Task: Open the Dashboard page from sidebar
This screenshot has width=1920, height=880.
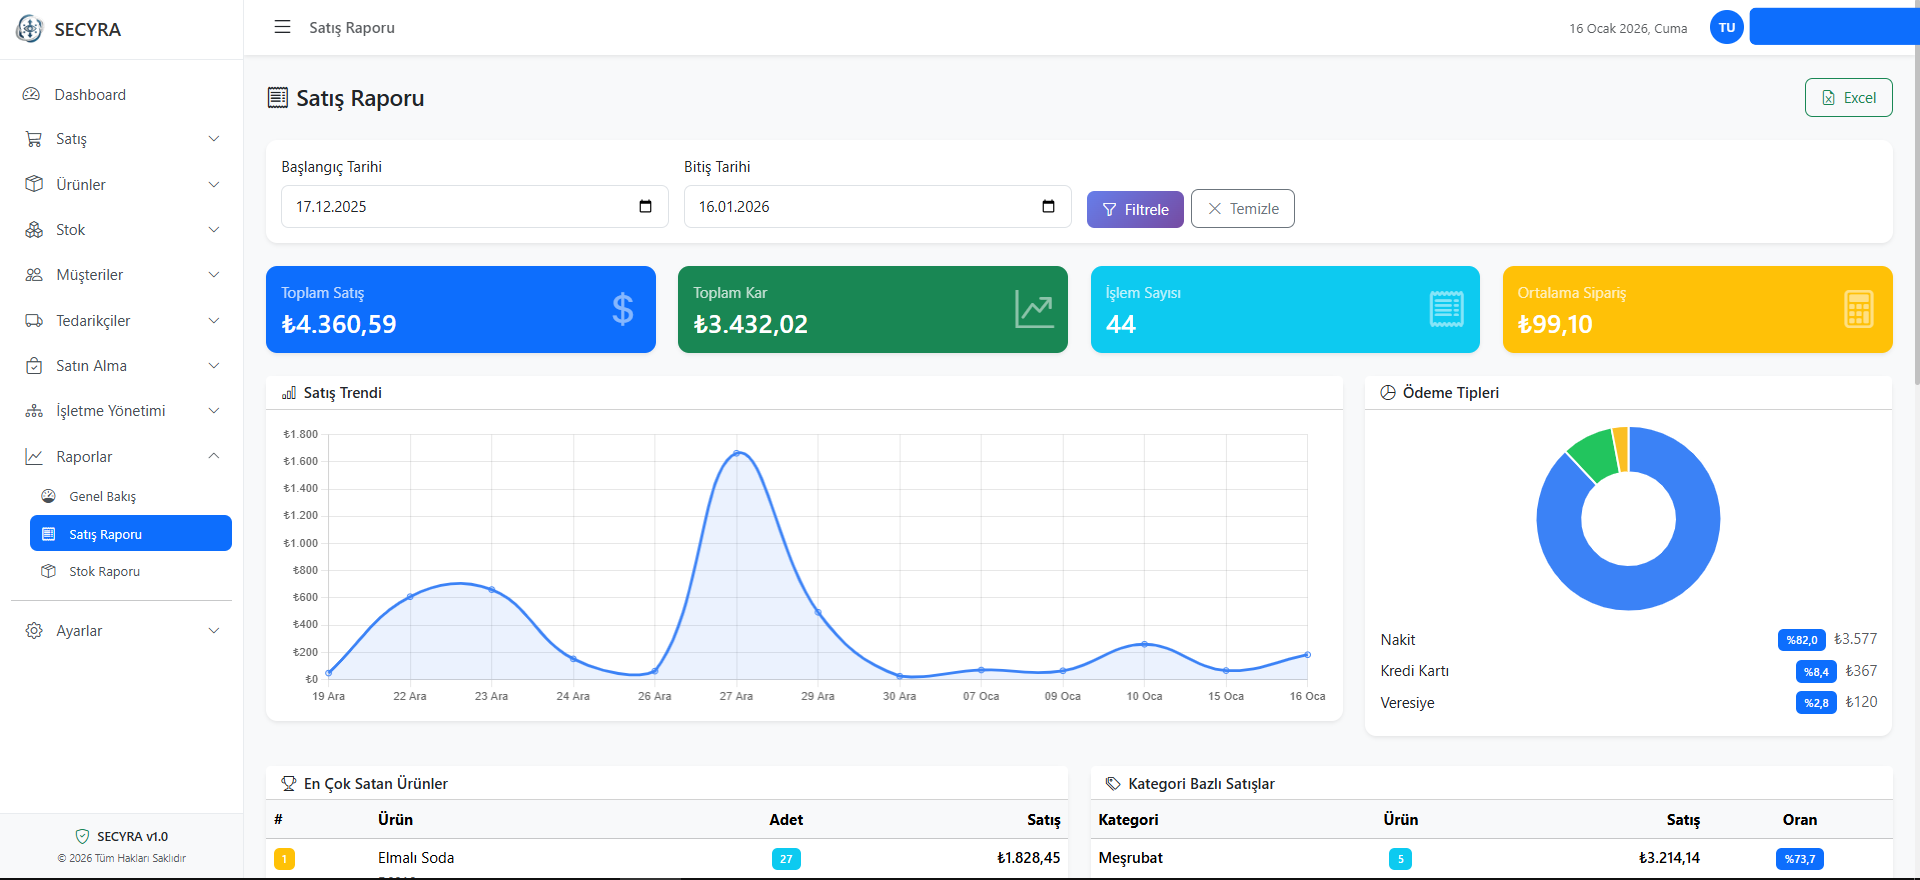Action: point(90,95)
